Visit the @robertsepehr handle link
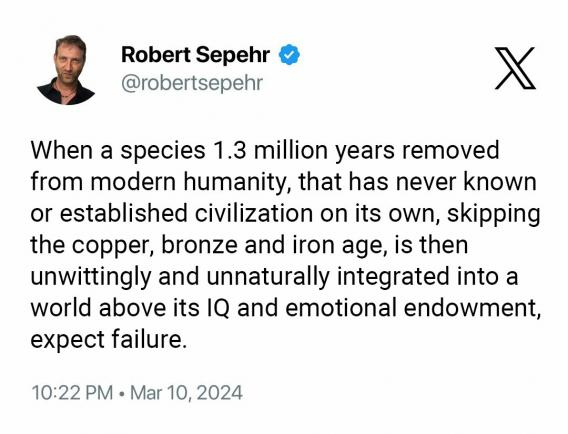 (x=192, y=83)
